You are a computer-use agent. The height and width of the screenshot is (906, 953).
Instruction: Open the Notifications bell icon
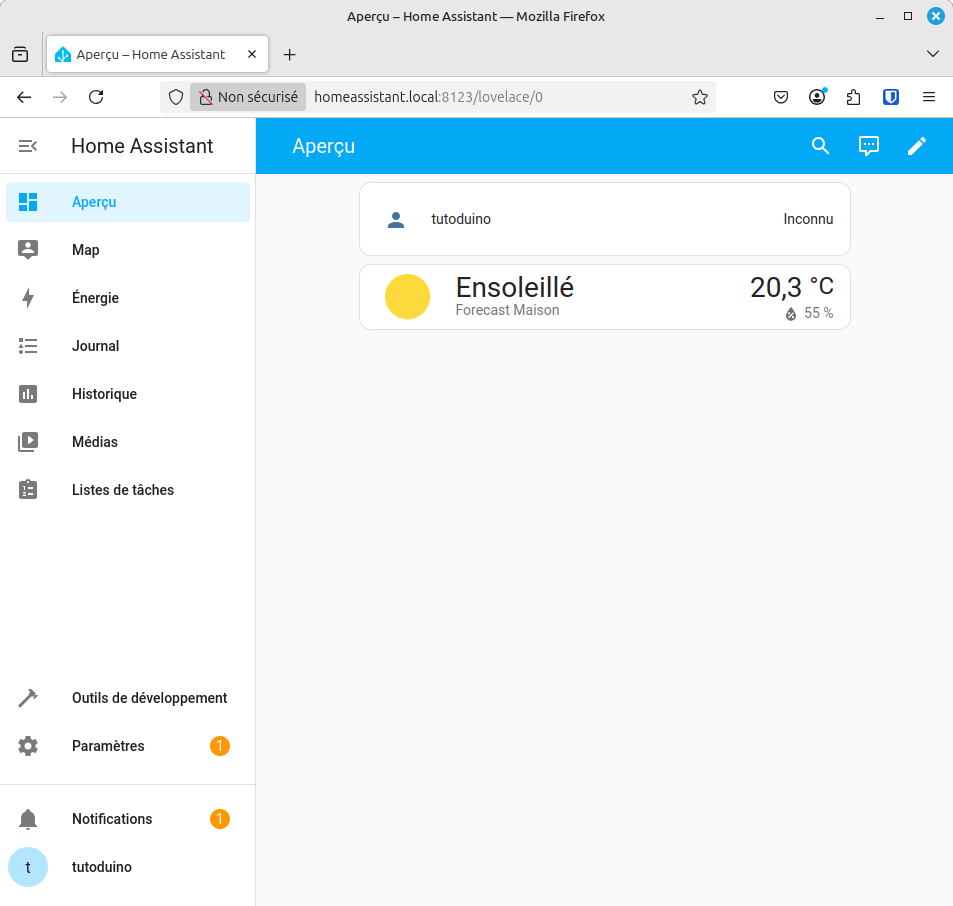pyautogui.click(x=28, y=819)
